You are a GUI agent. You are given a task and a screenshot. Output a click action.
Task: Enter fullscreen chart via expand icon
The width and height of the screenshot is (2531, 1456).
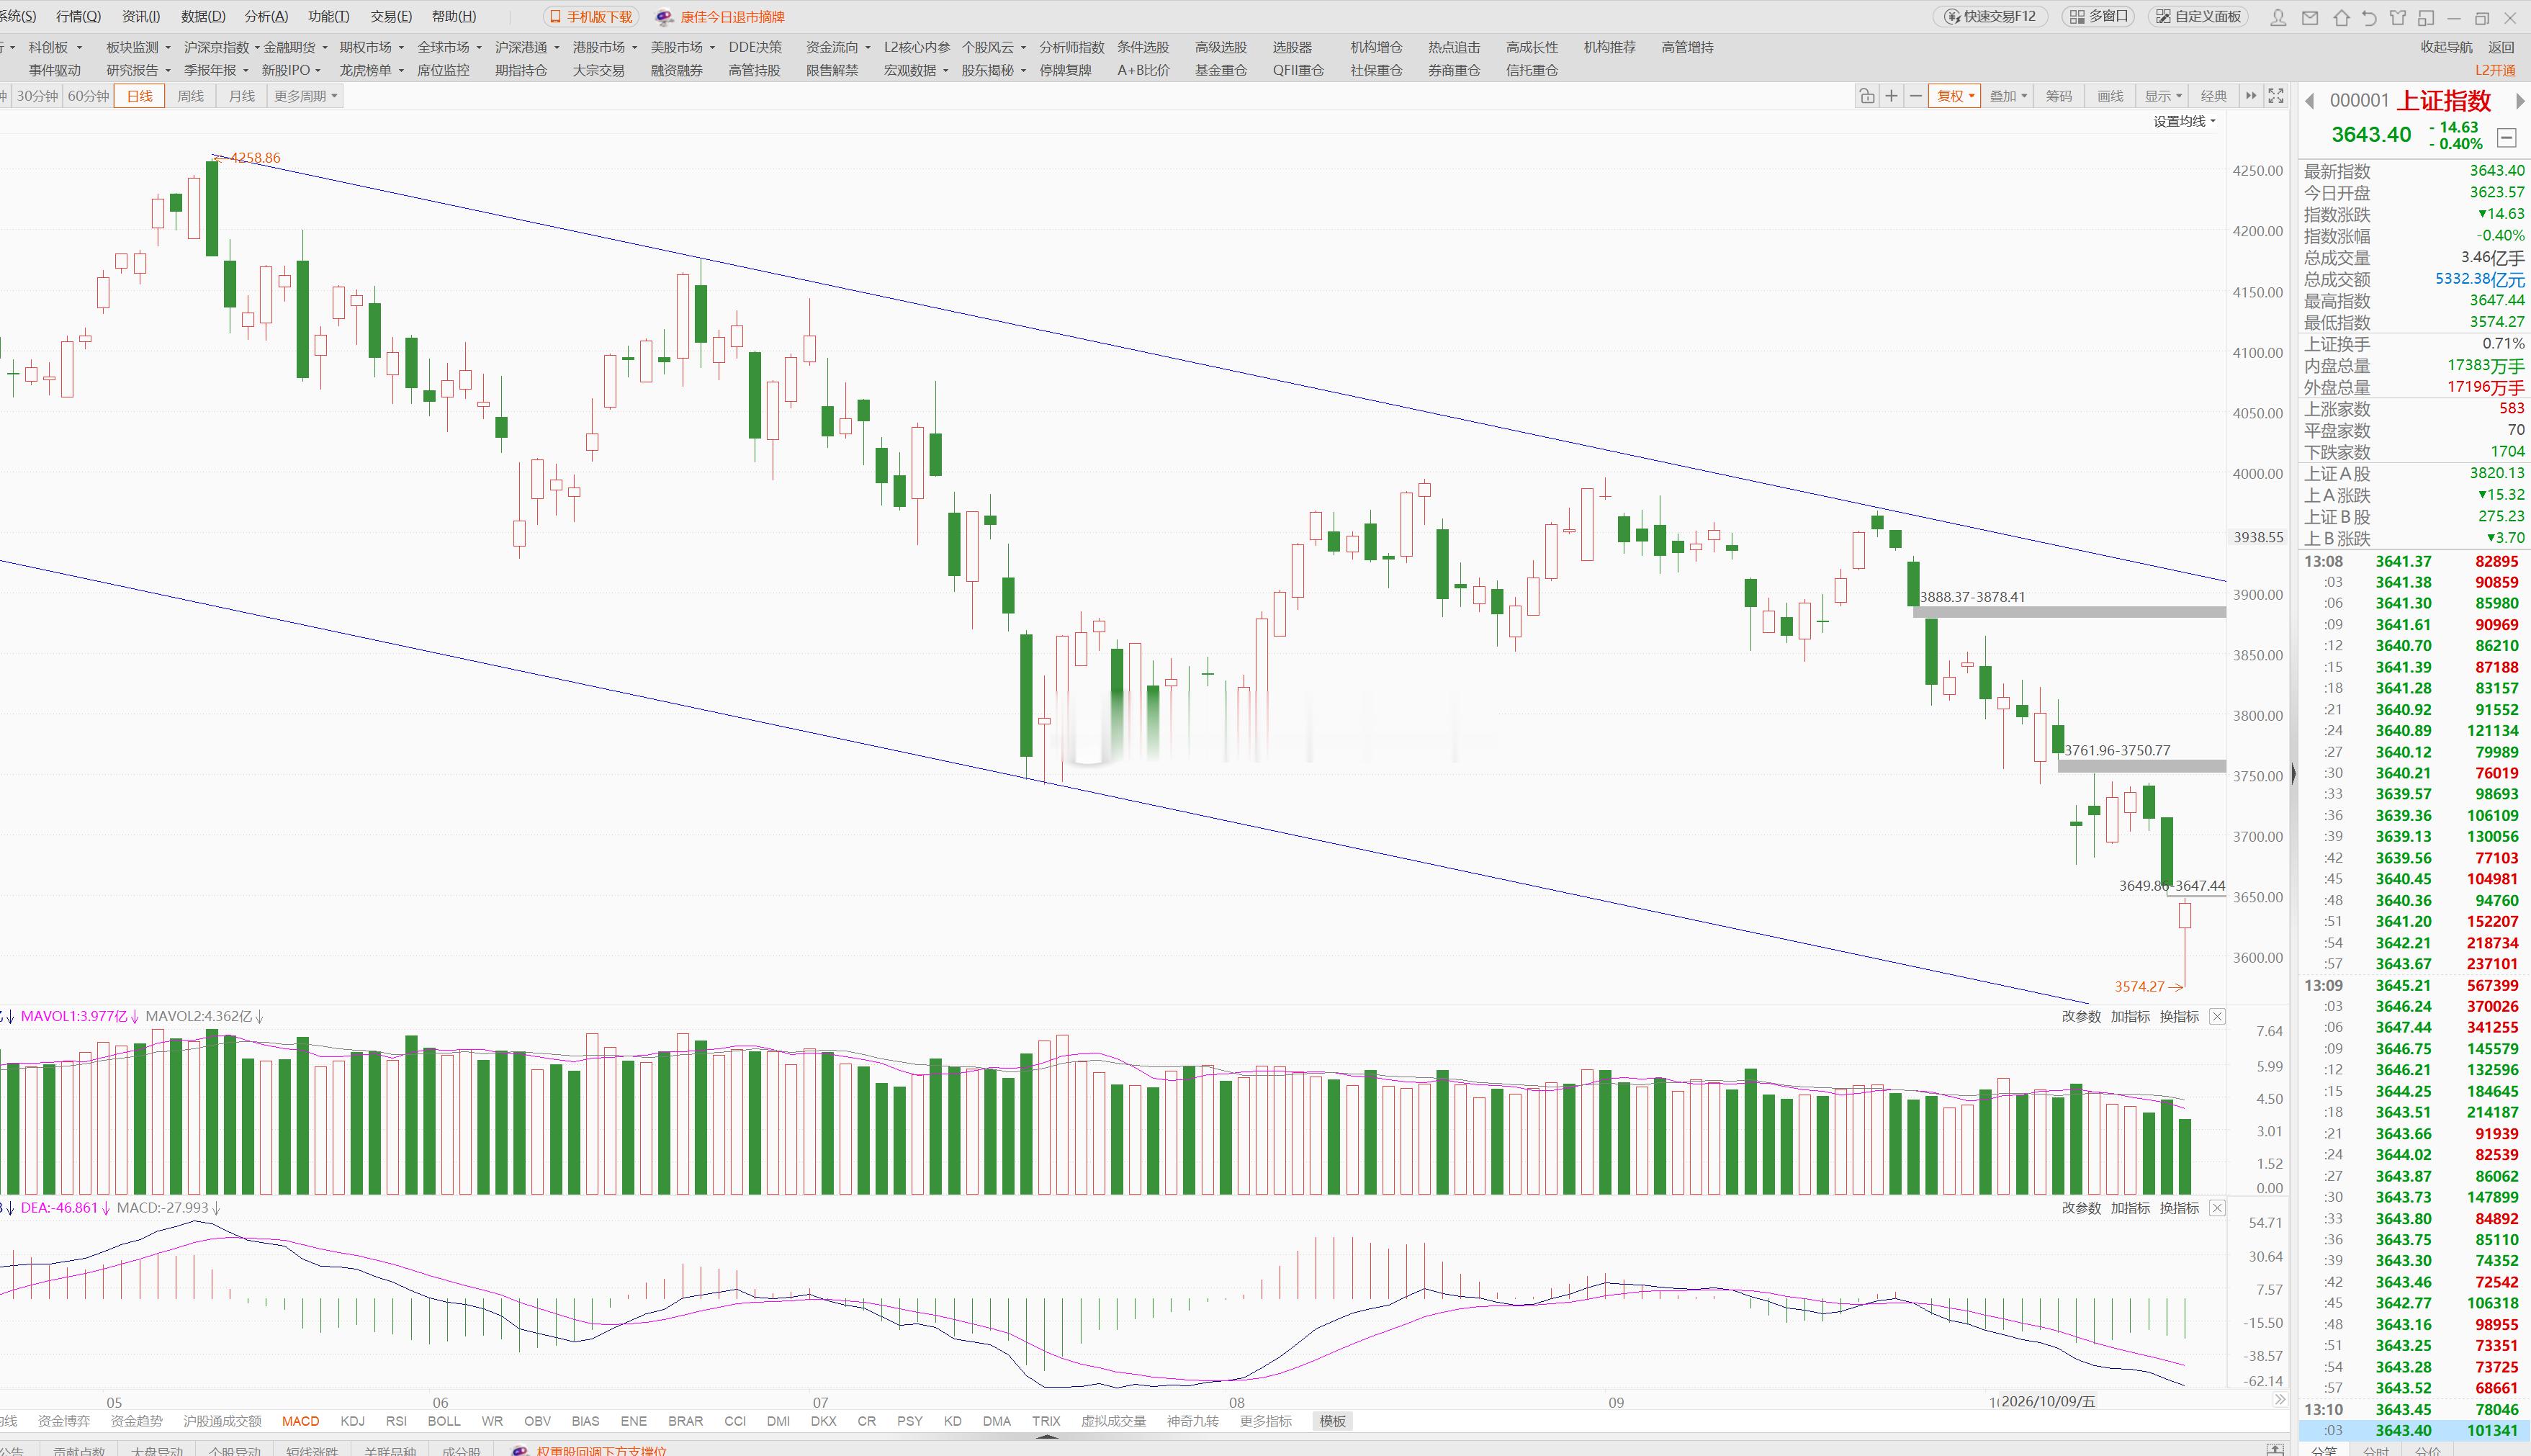click(x=2276, y=96)
